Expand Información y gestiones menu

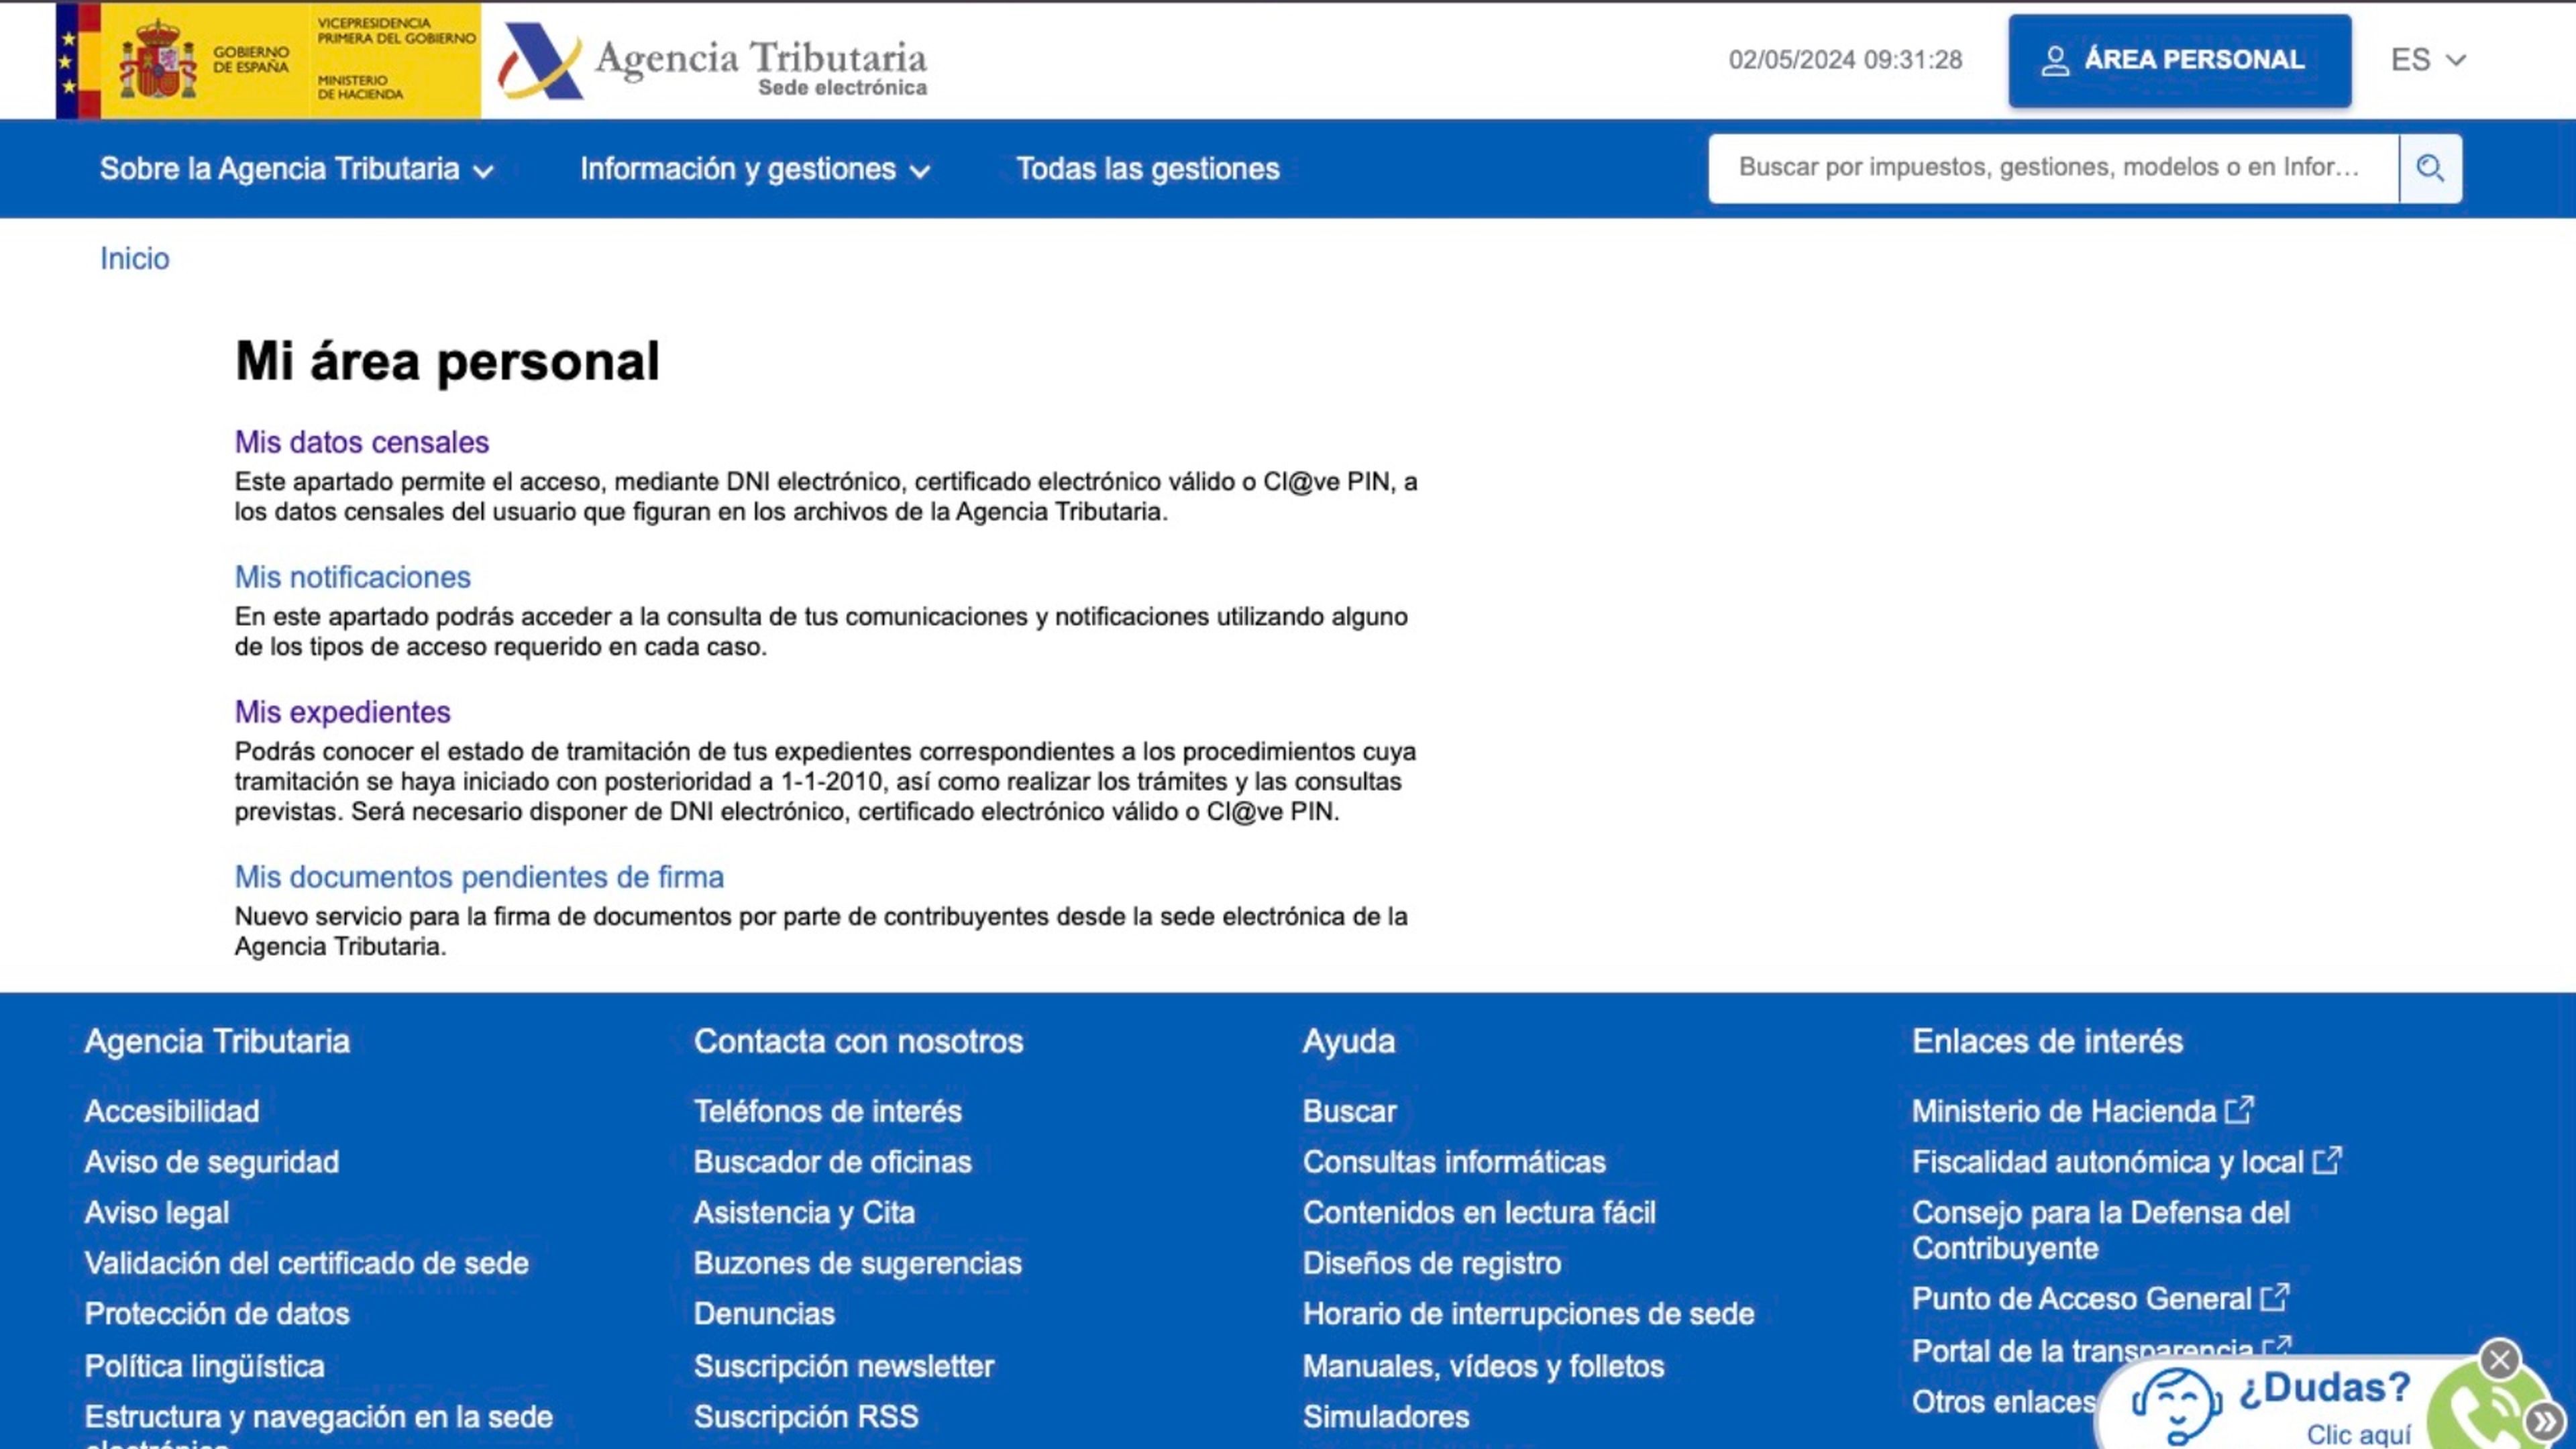[755, 169]
